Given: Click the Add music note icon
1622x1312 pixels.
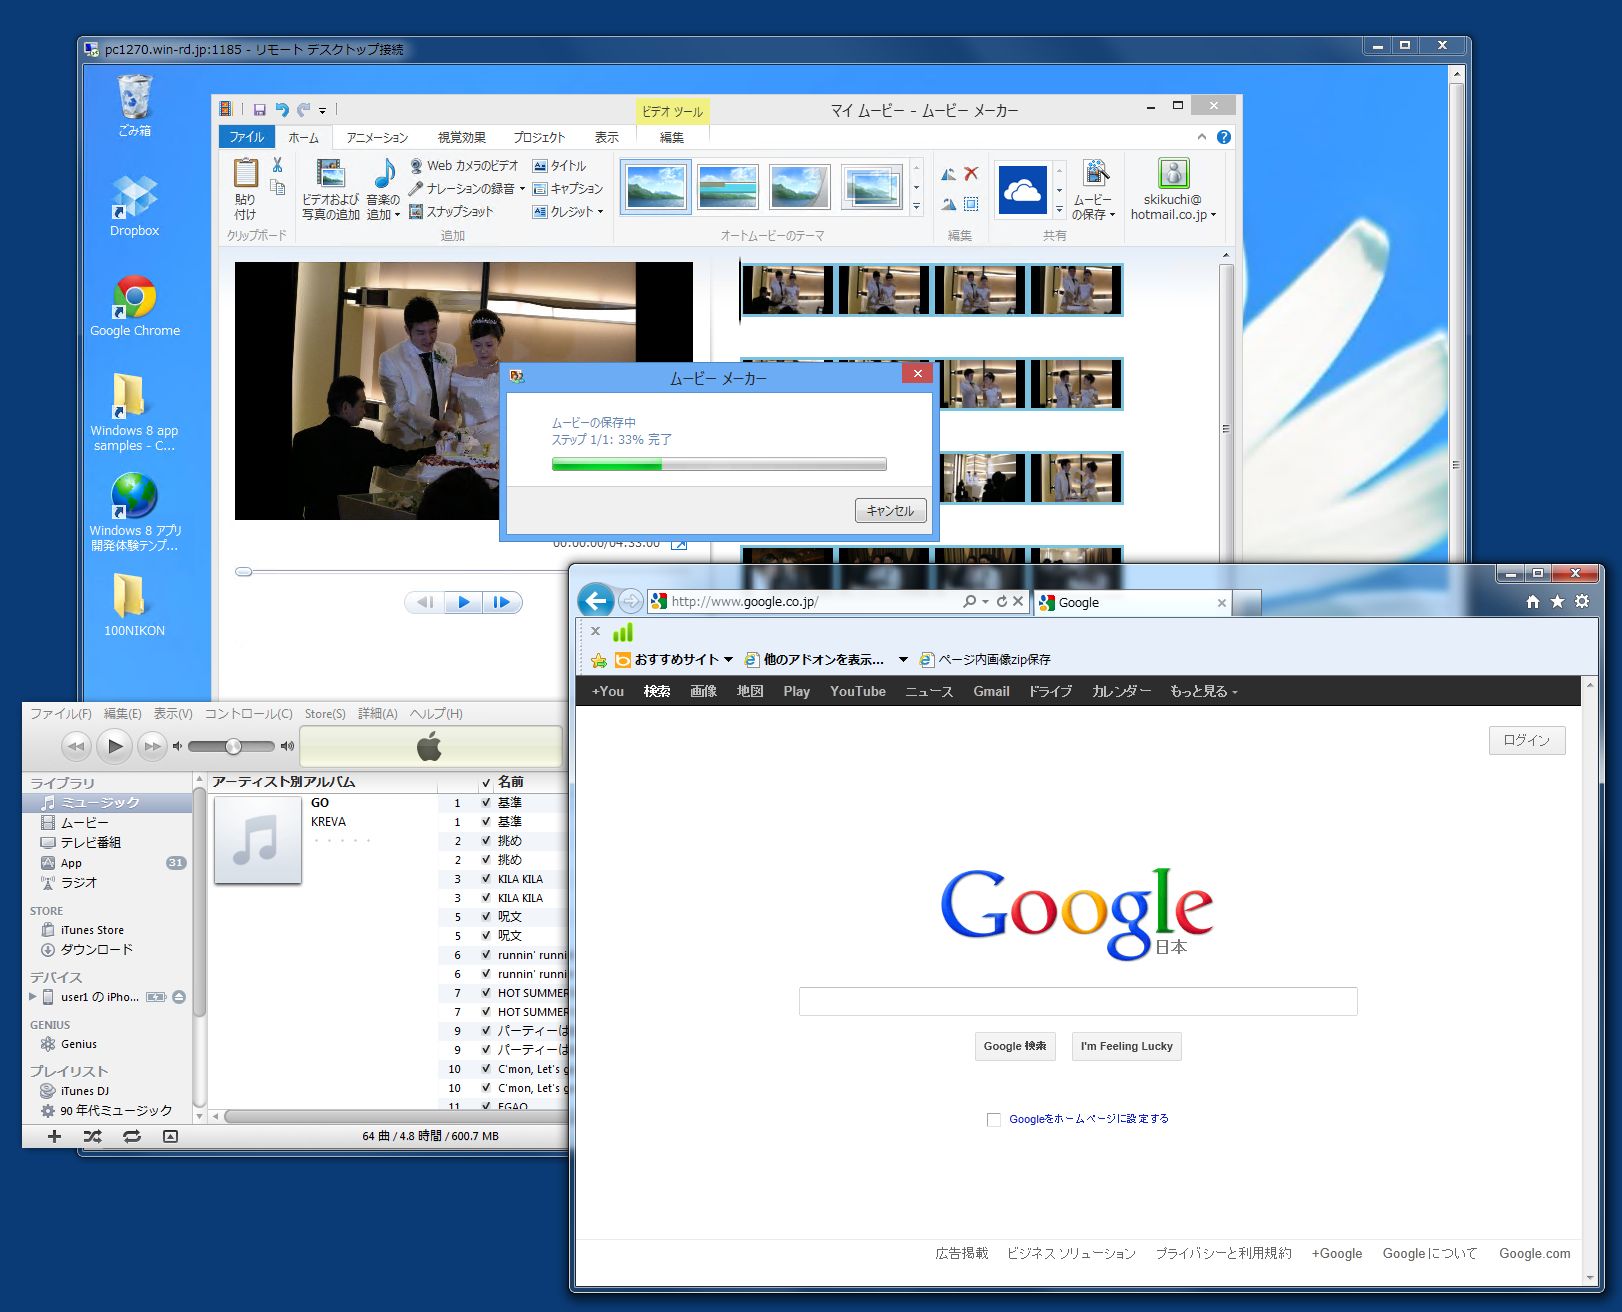Looking at the screenshot, I should [x=384, y=173].
